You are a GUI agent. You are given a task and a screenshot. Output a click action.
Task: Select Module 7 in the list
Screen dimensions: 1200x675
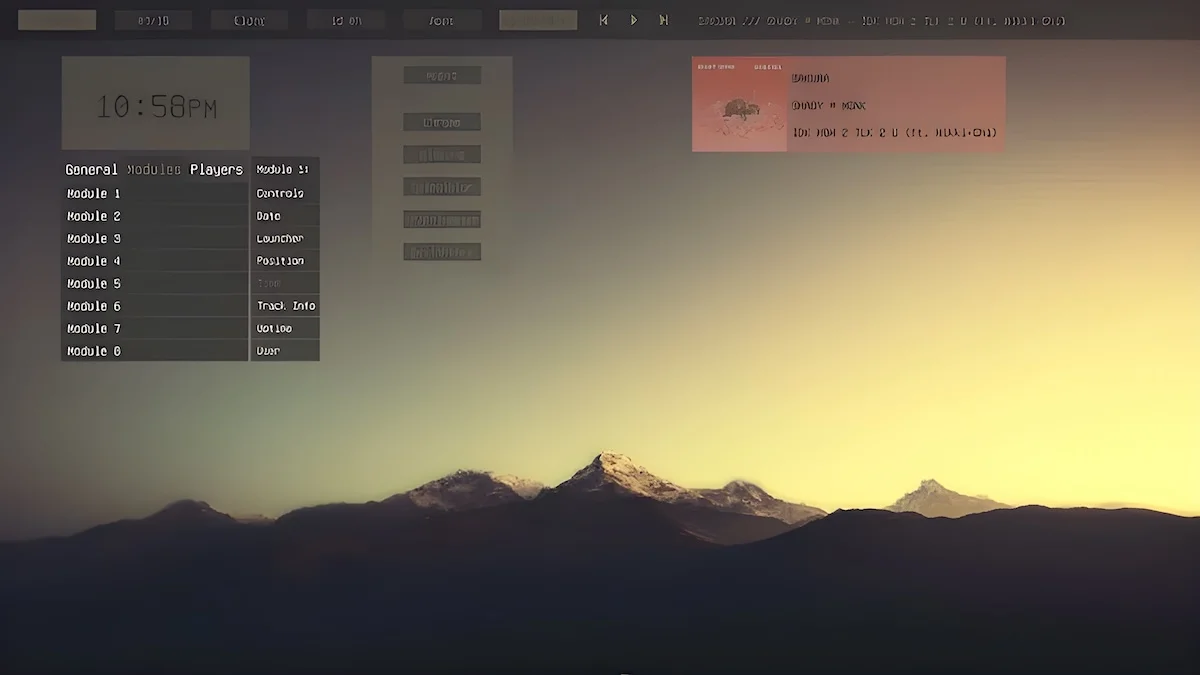click(155, 329)
